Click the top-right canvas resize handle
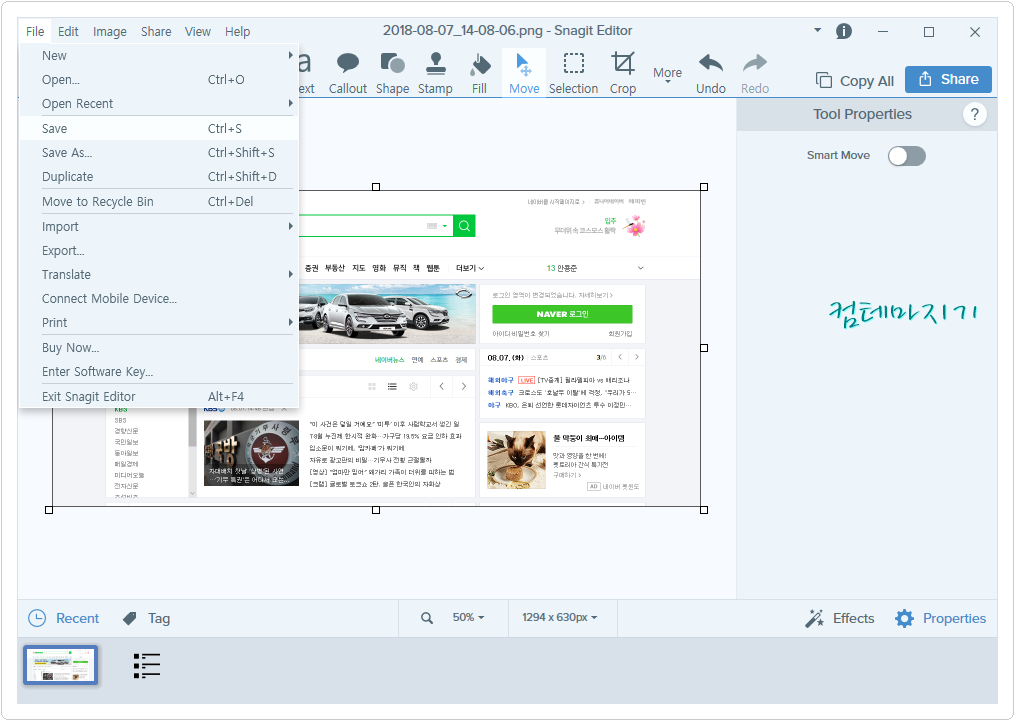This screenshot has height=721, width=1015. [704, 187]
